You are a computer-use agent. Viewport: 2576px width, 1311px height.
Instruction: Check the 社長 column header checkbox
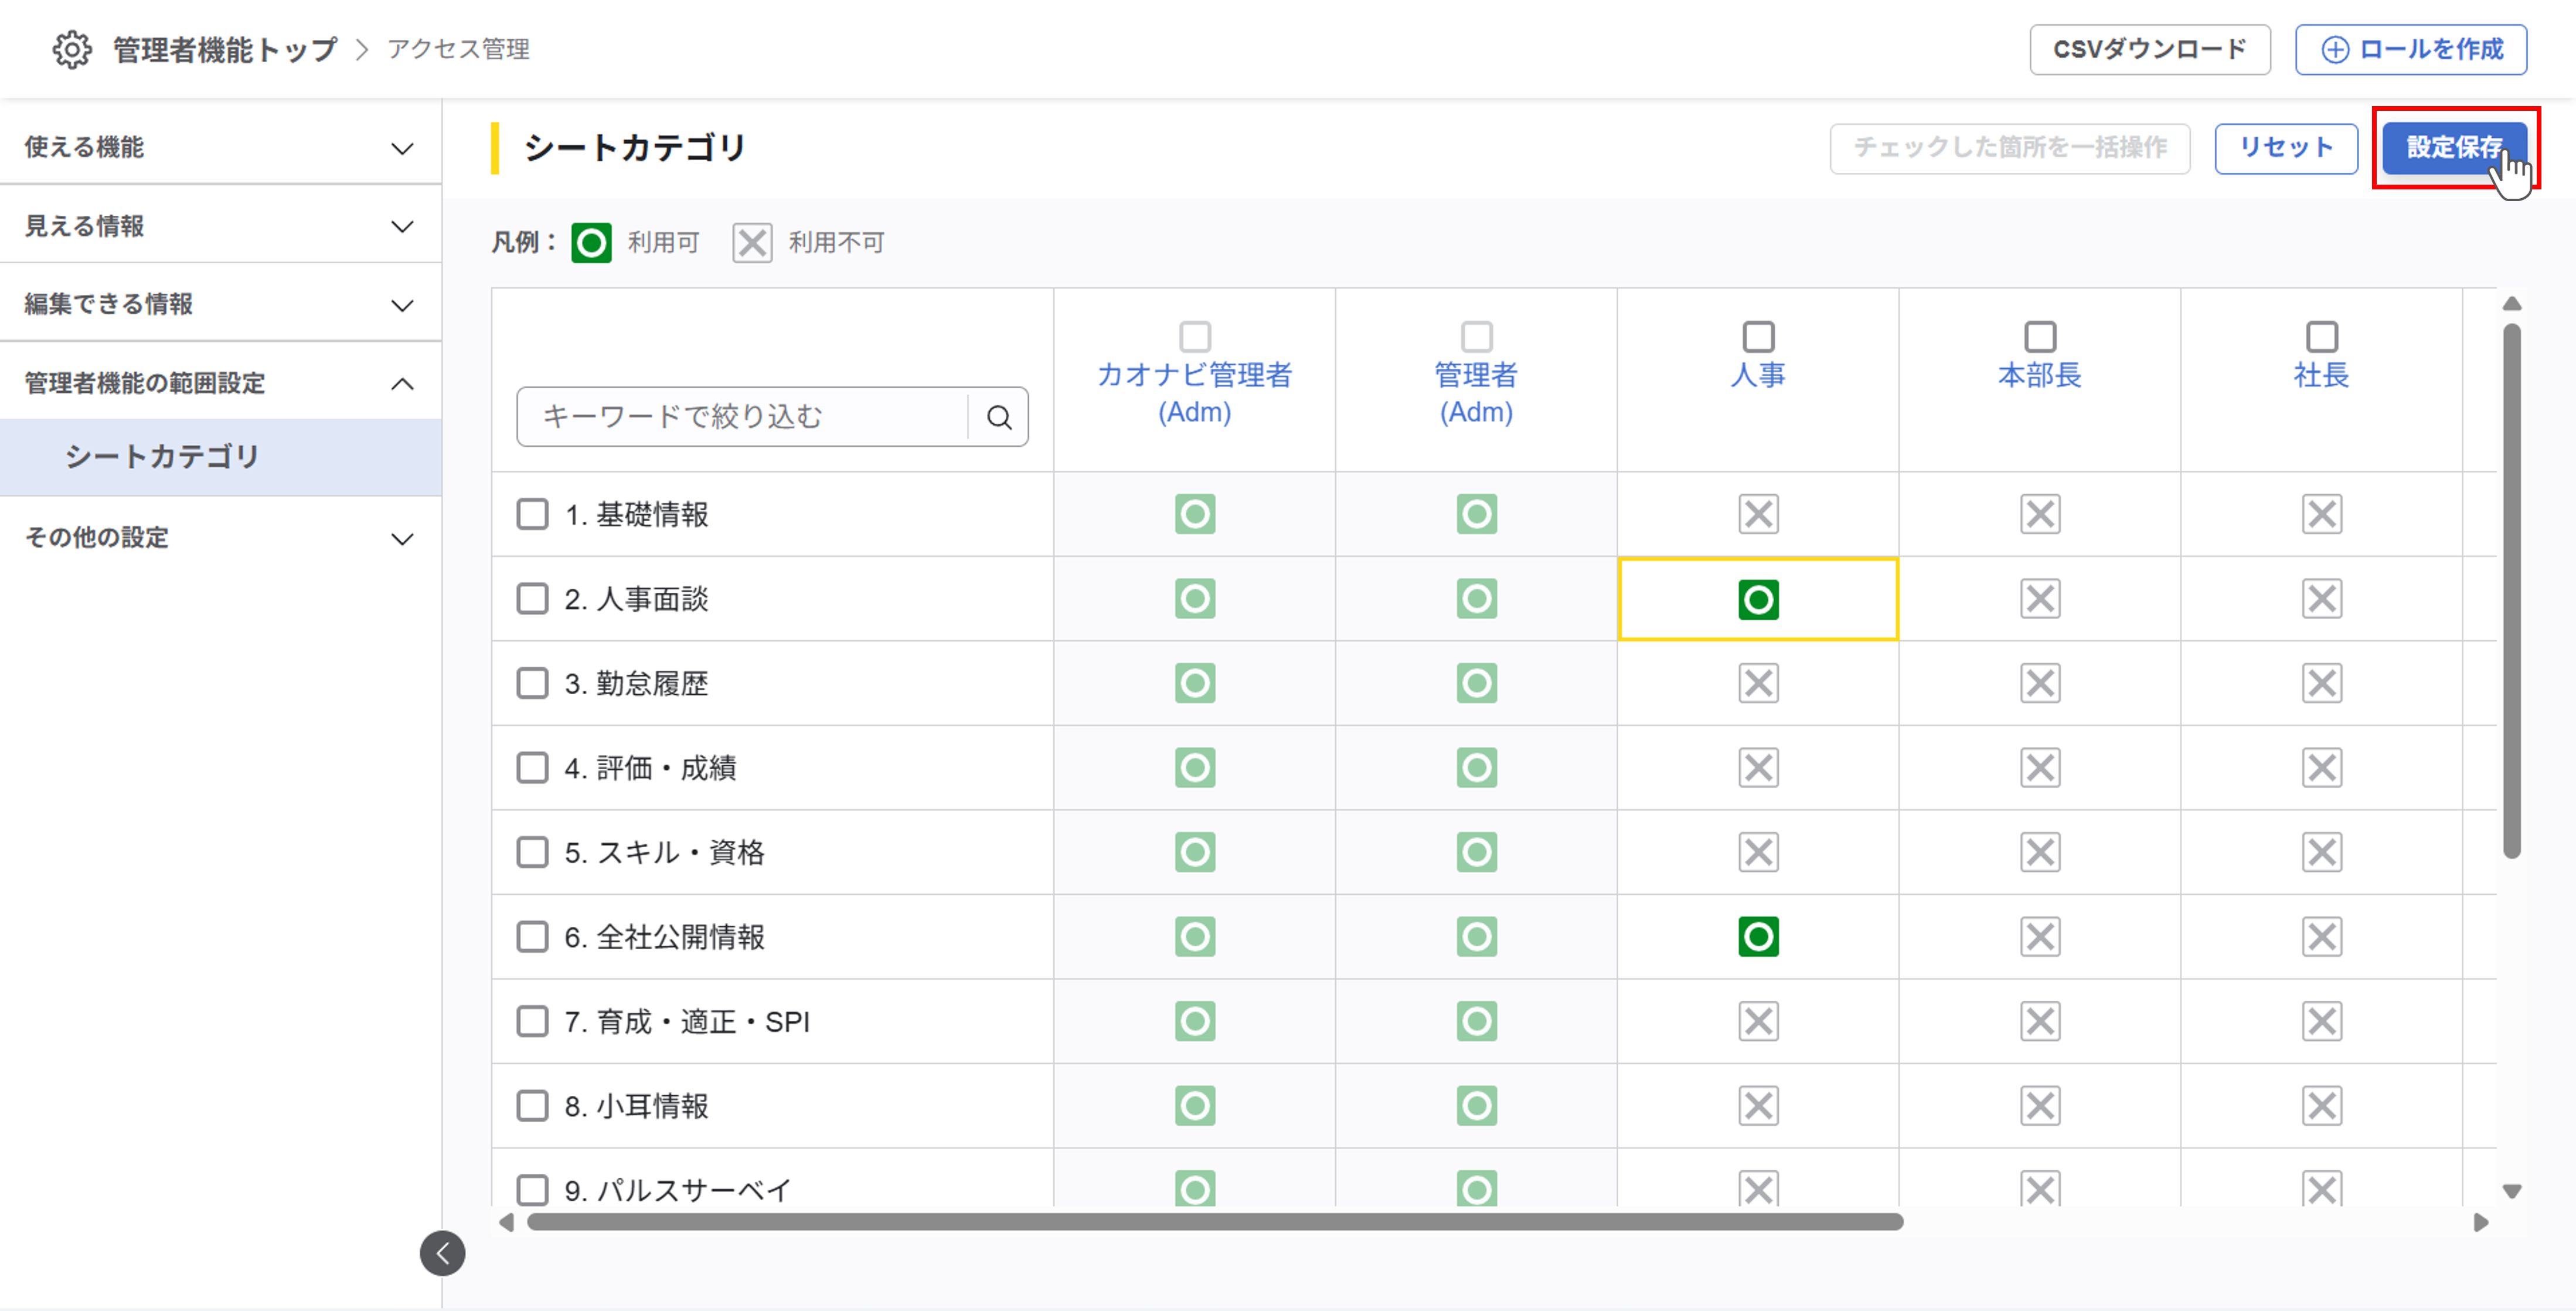[2321, 336]
